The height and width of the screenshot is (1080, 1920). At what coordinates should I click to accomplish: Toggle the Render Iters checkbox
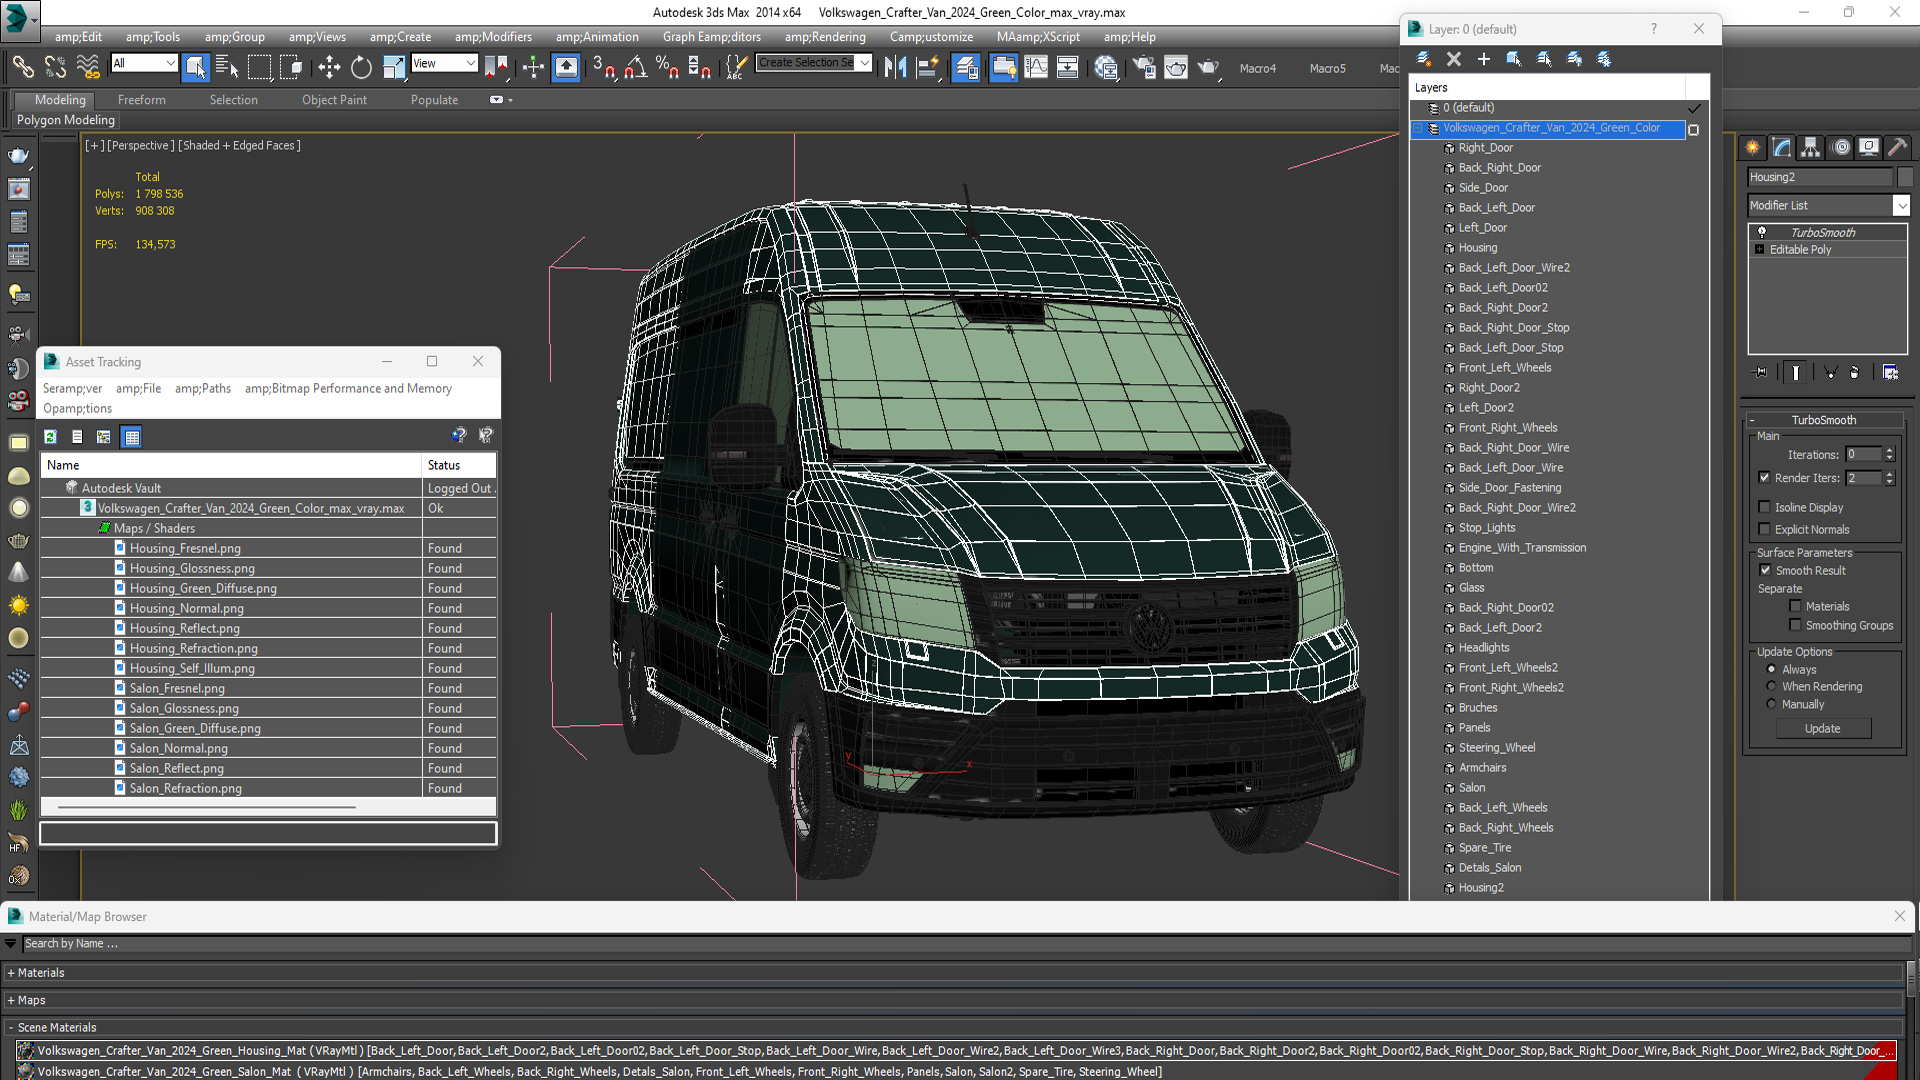coord(1765,478)
